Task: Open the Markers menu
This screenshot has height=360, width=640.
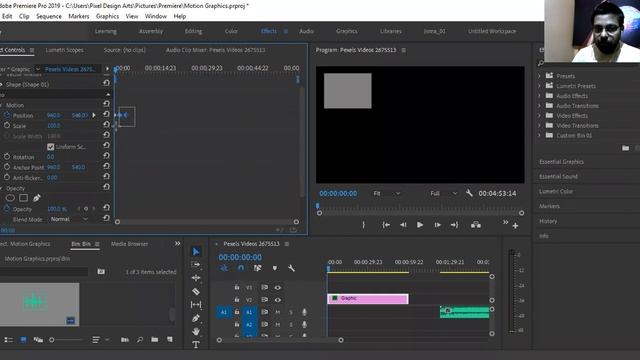Action: pyautogui.click(x=78, y=16)
